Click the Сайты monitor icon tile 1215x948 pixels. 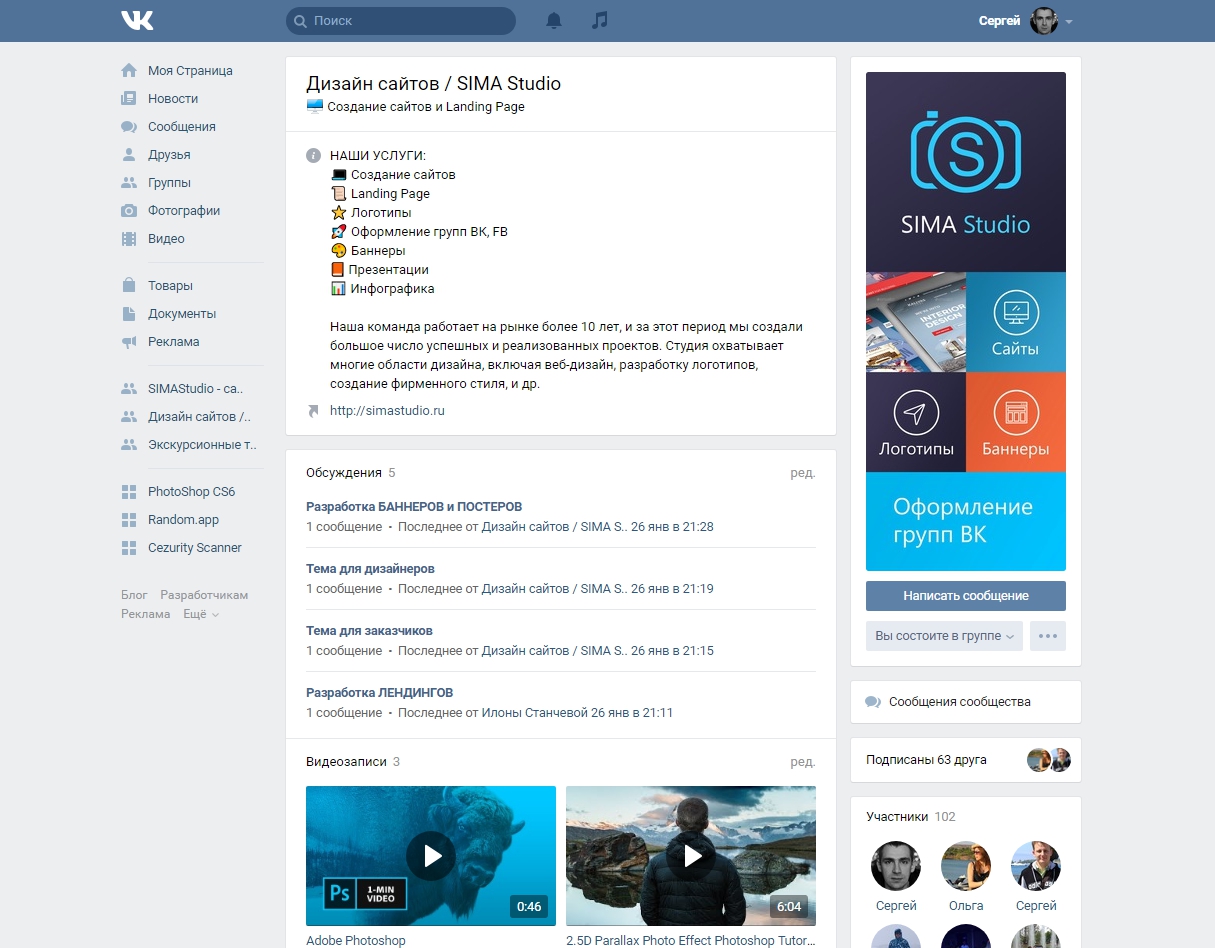point(1016,322)
